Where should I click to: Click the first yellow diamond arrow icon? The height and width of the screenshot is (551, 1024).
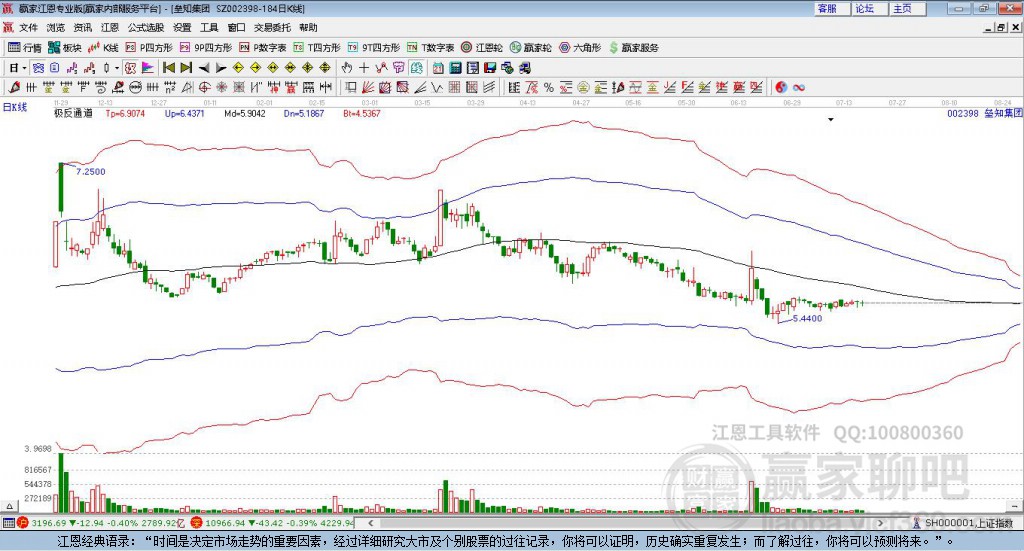(x=238, y=68)
